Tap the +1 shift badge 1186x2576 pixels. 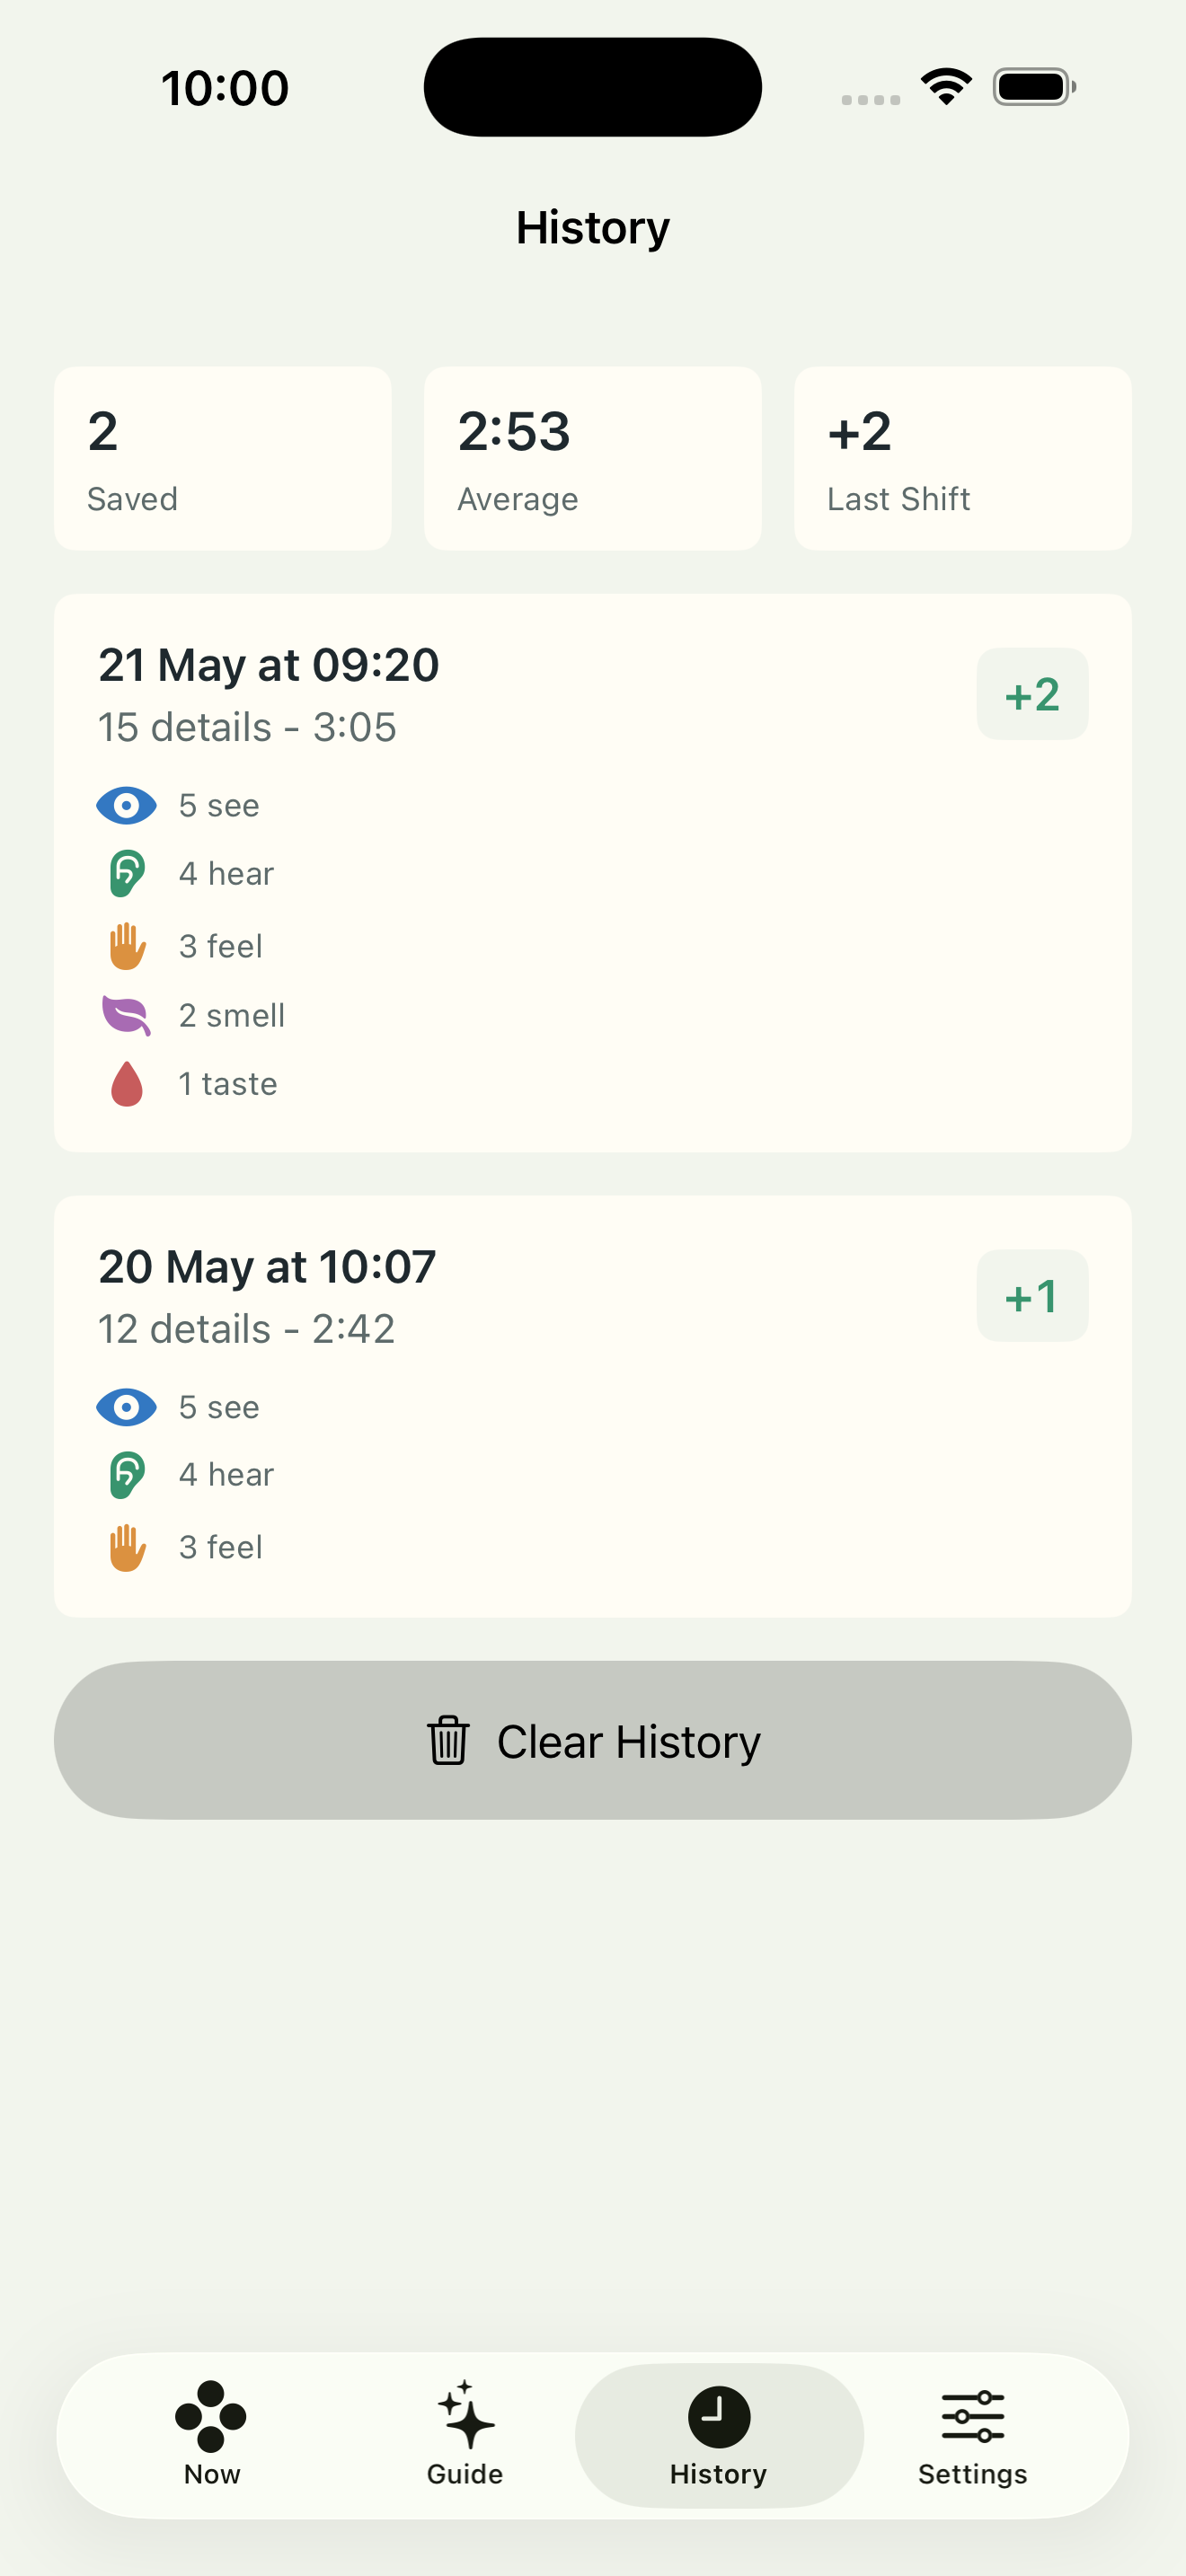(1032, 1296)
